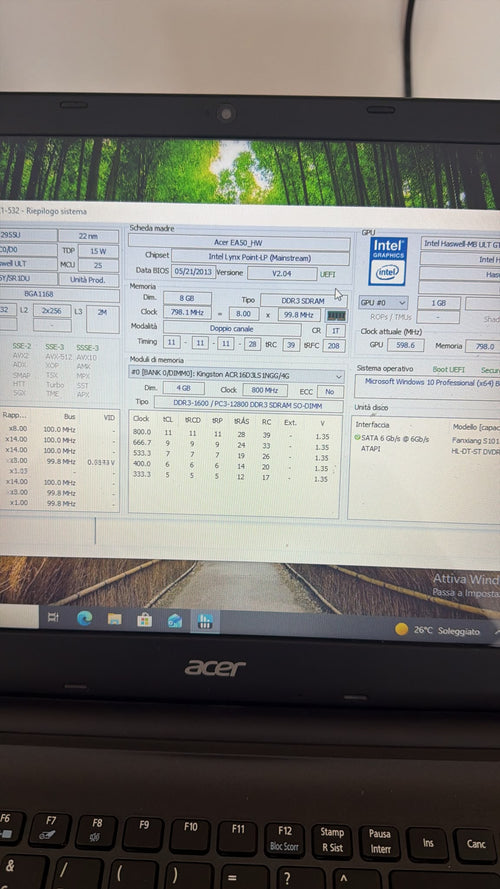
Task: Launch Microsoft Edge from the taskbar
Action: pos(84,618)
